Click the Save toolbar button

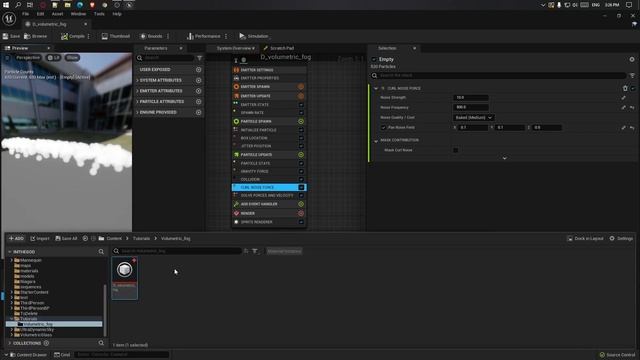pos(11,36)
